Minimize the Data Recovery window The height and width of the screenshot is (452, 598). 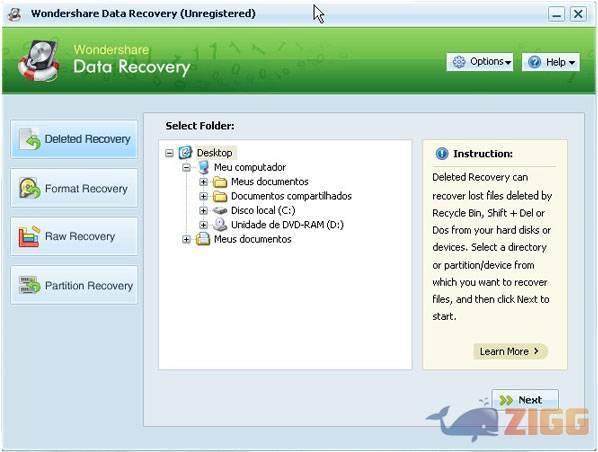pyautogui.click(x=556, y=14)
